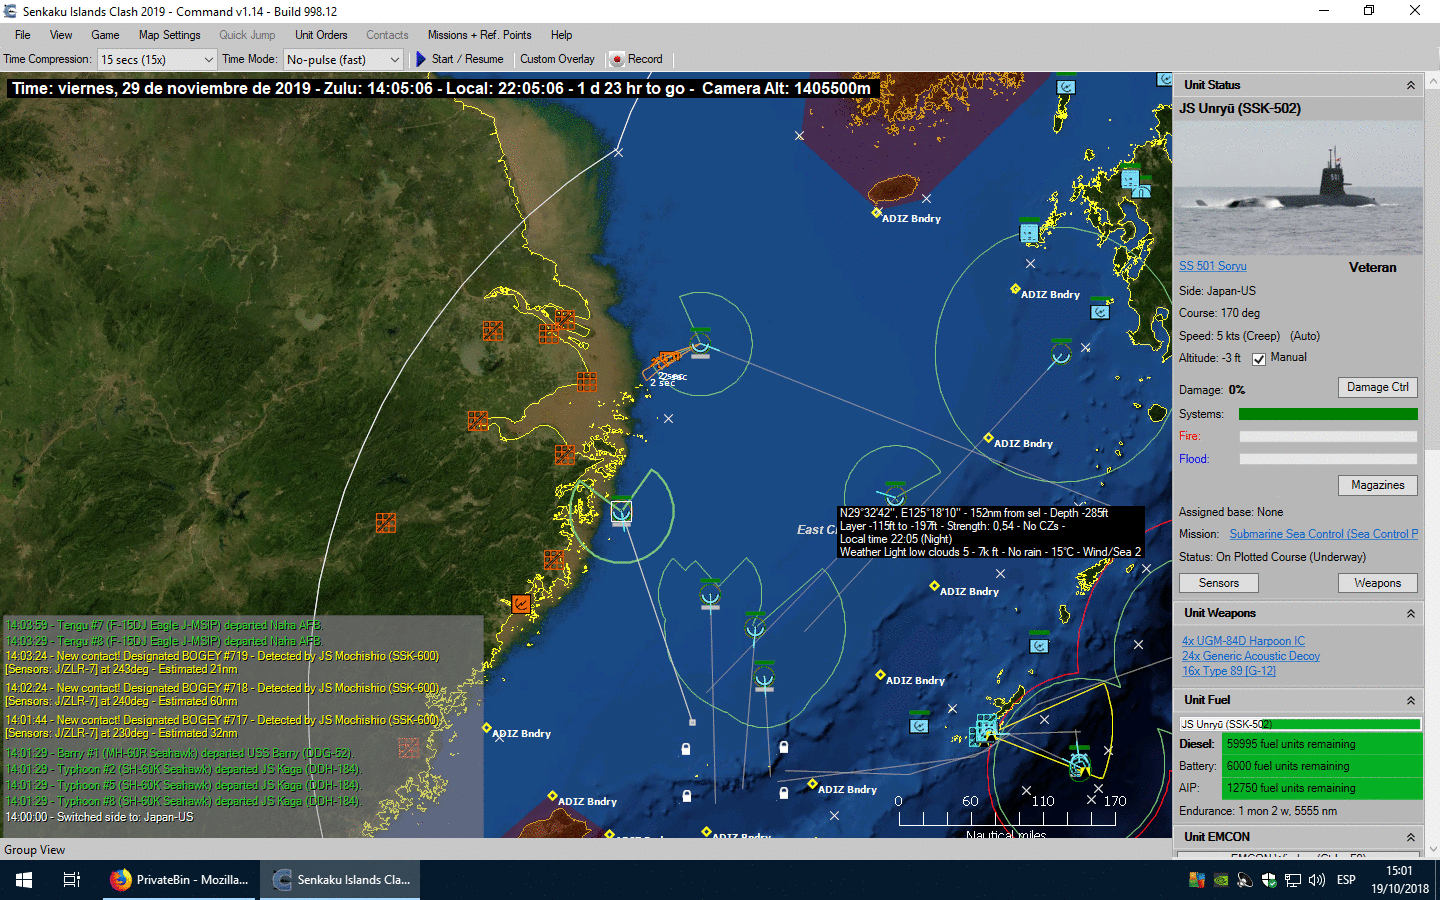Click the Custom Overlay button
The height and width of the screenshot is (900, 1440).
click(x=557, y=60)
